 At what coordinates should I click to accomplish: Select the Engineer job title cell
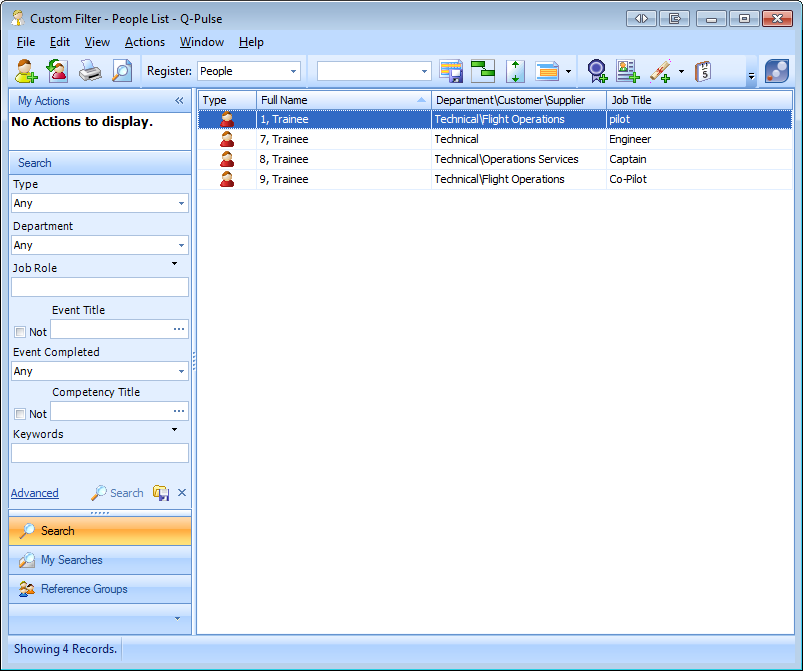(699, 139)
